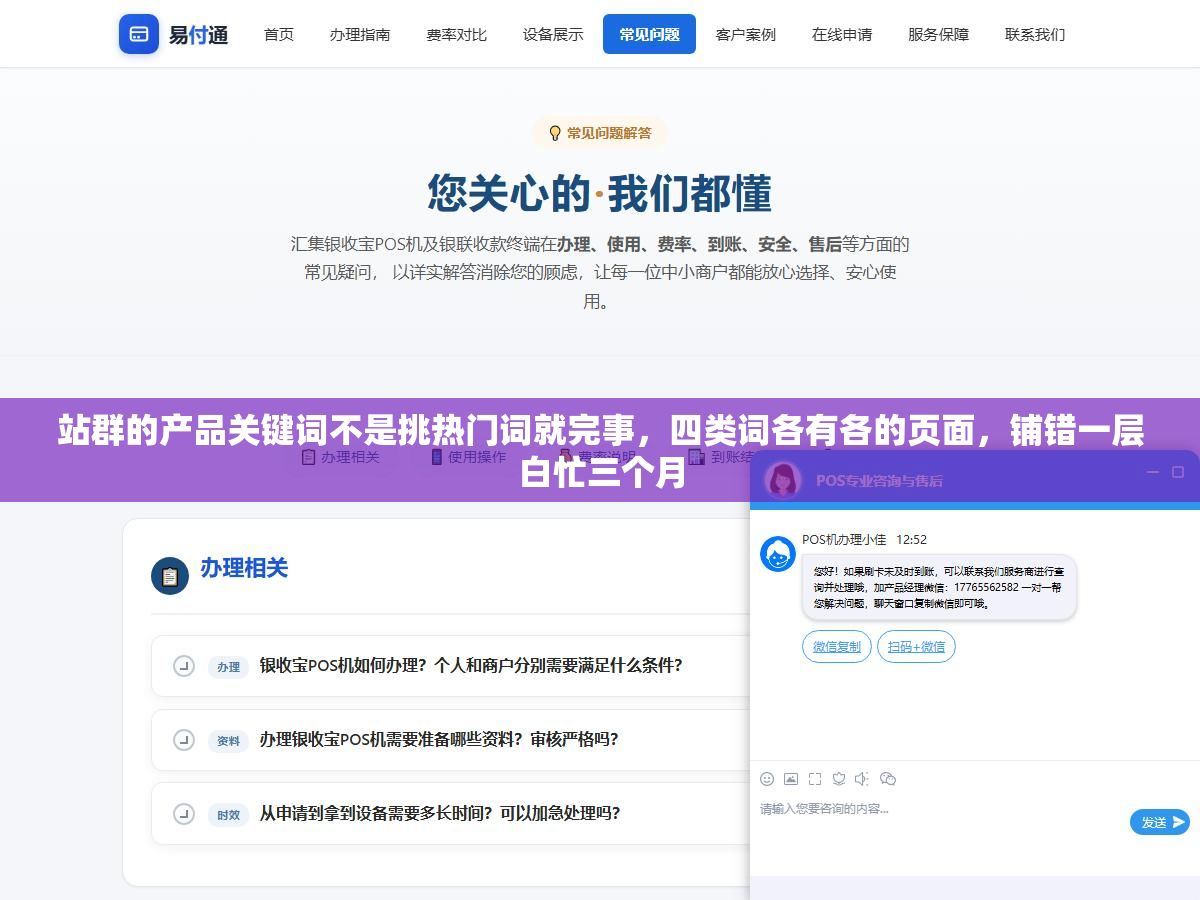
Task: Click the chat message bubble text
Action: click(939, 588)
